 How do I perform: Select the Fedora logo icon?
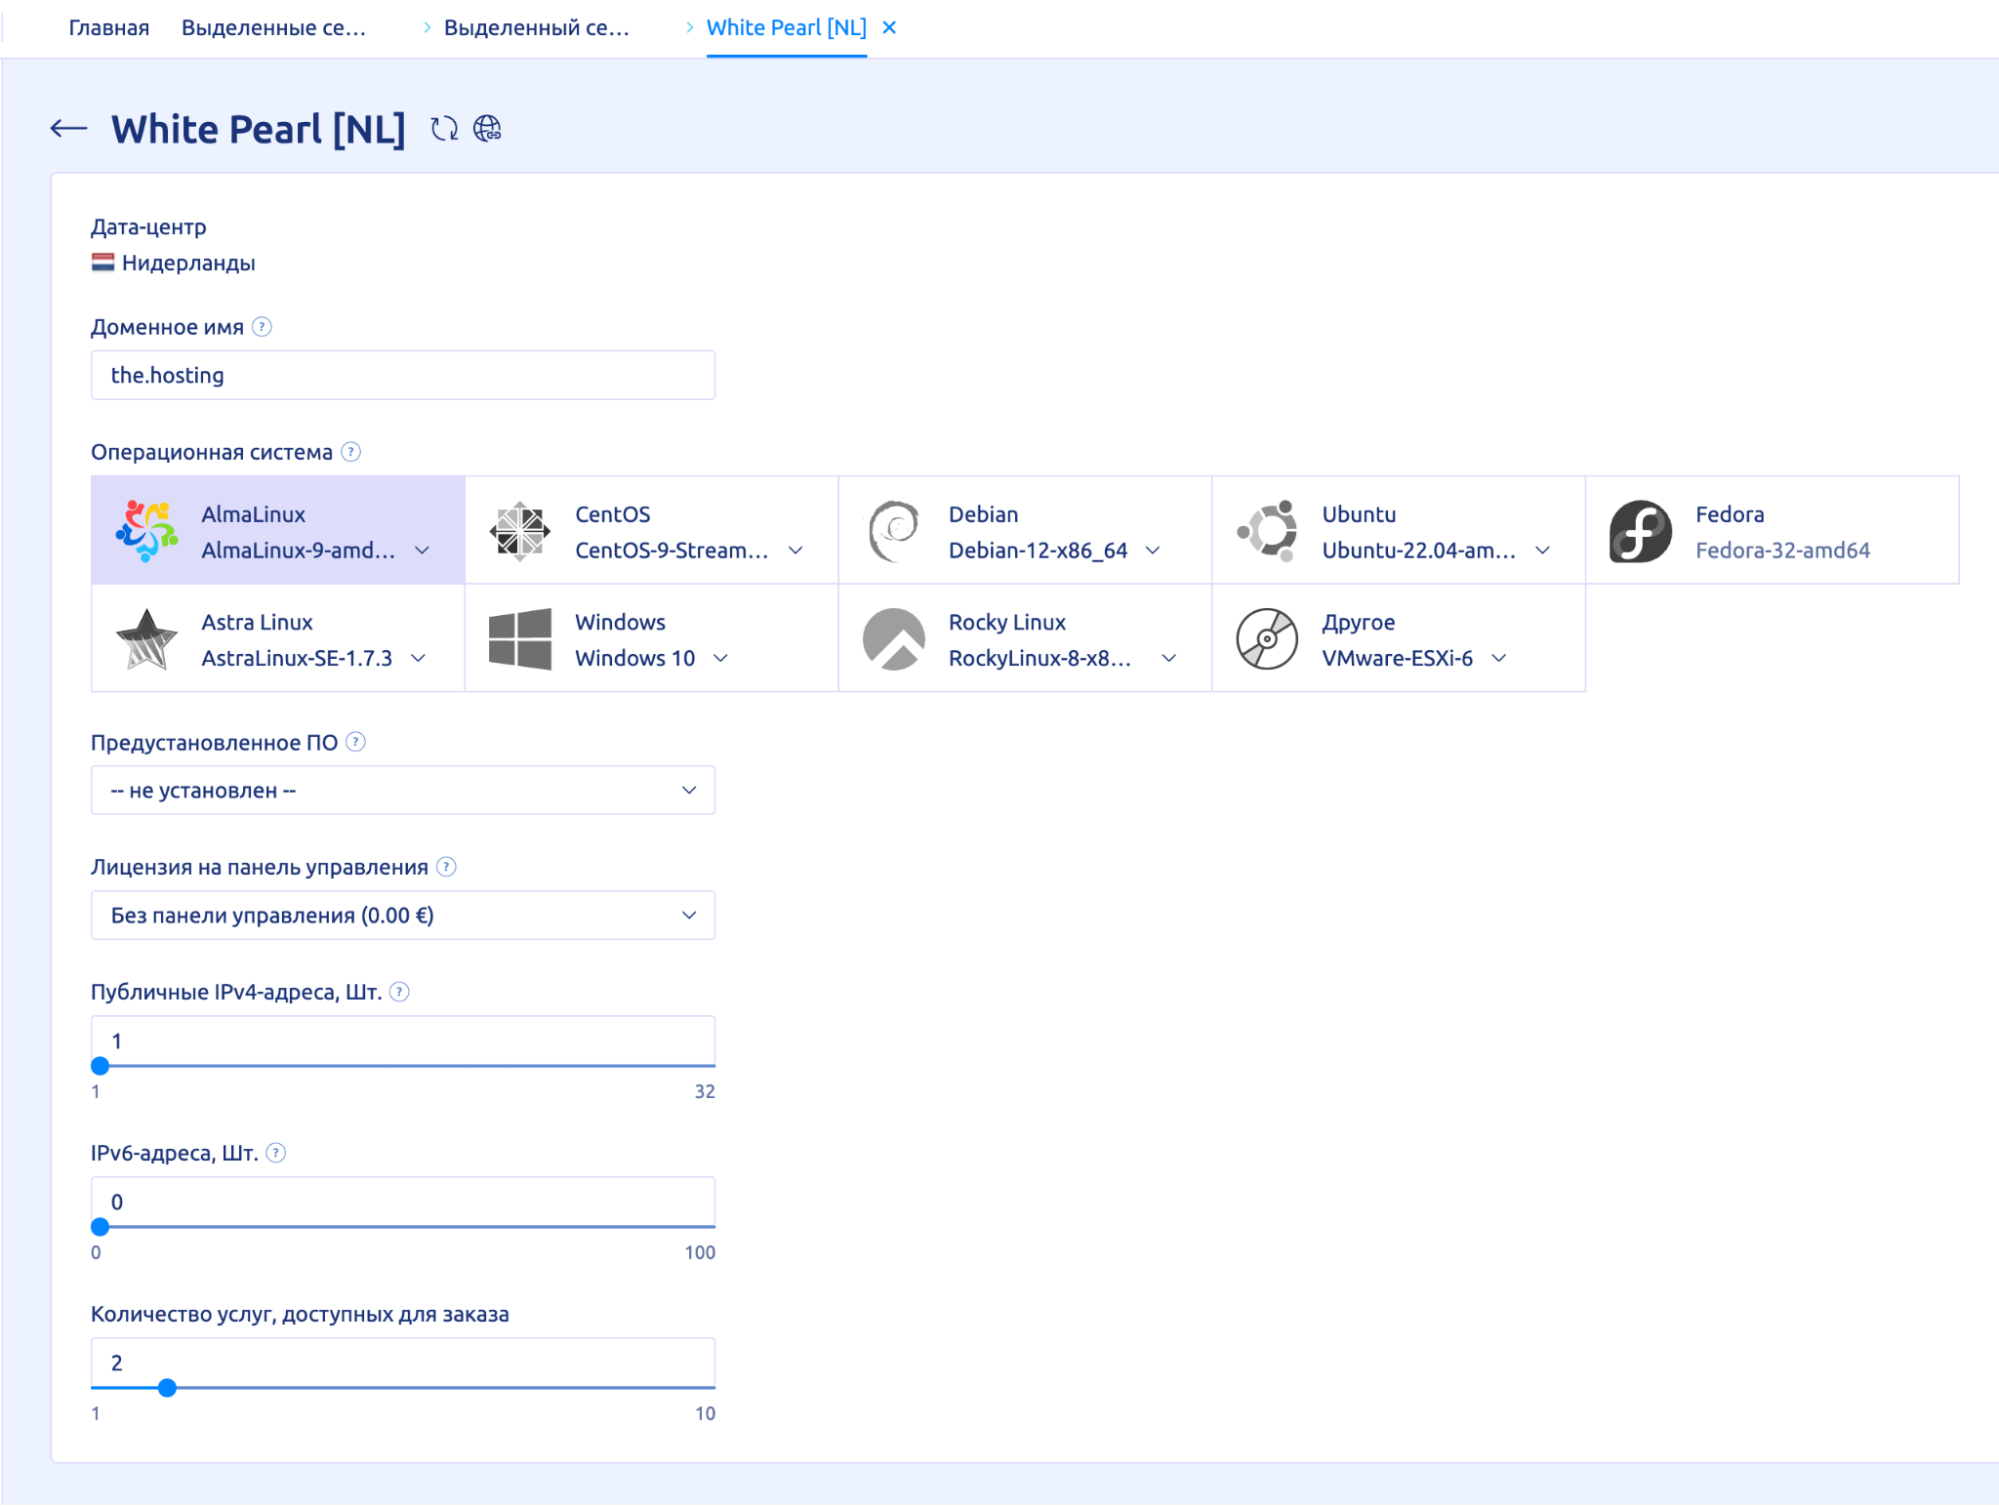coord(1640,531)
